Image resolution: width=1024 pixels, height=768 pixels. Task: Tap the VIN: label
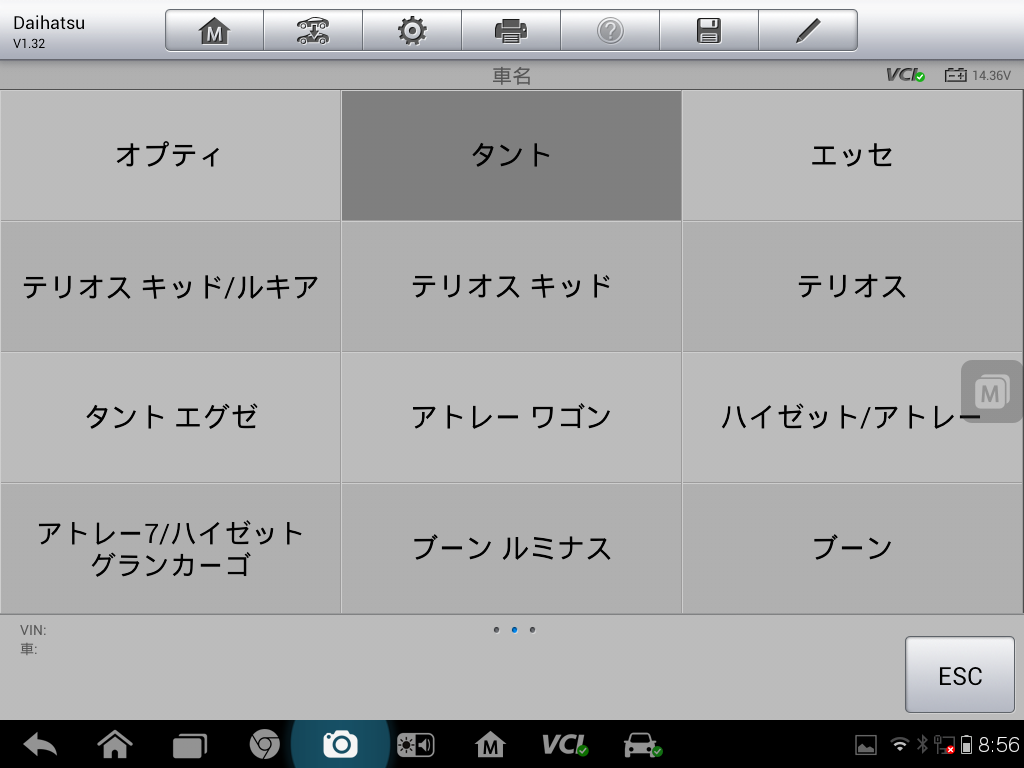point(33,630)
